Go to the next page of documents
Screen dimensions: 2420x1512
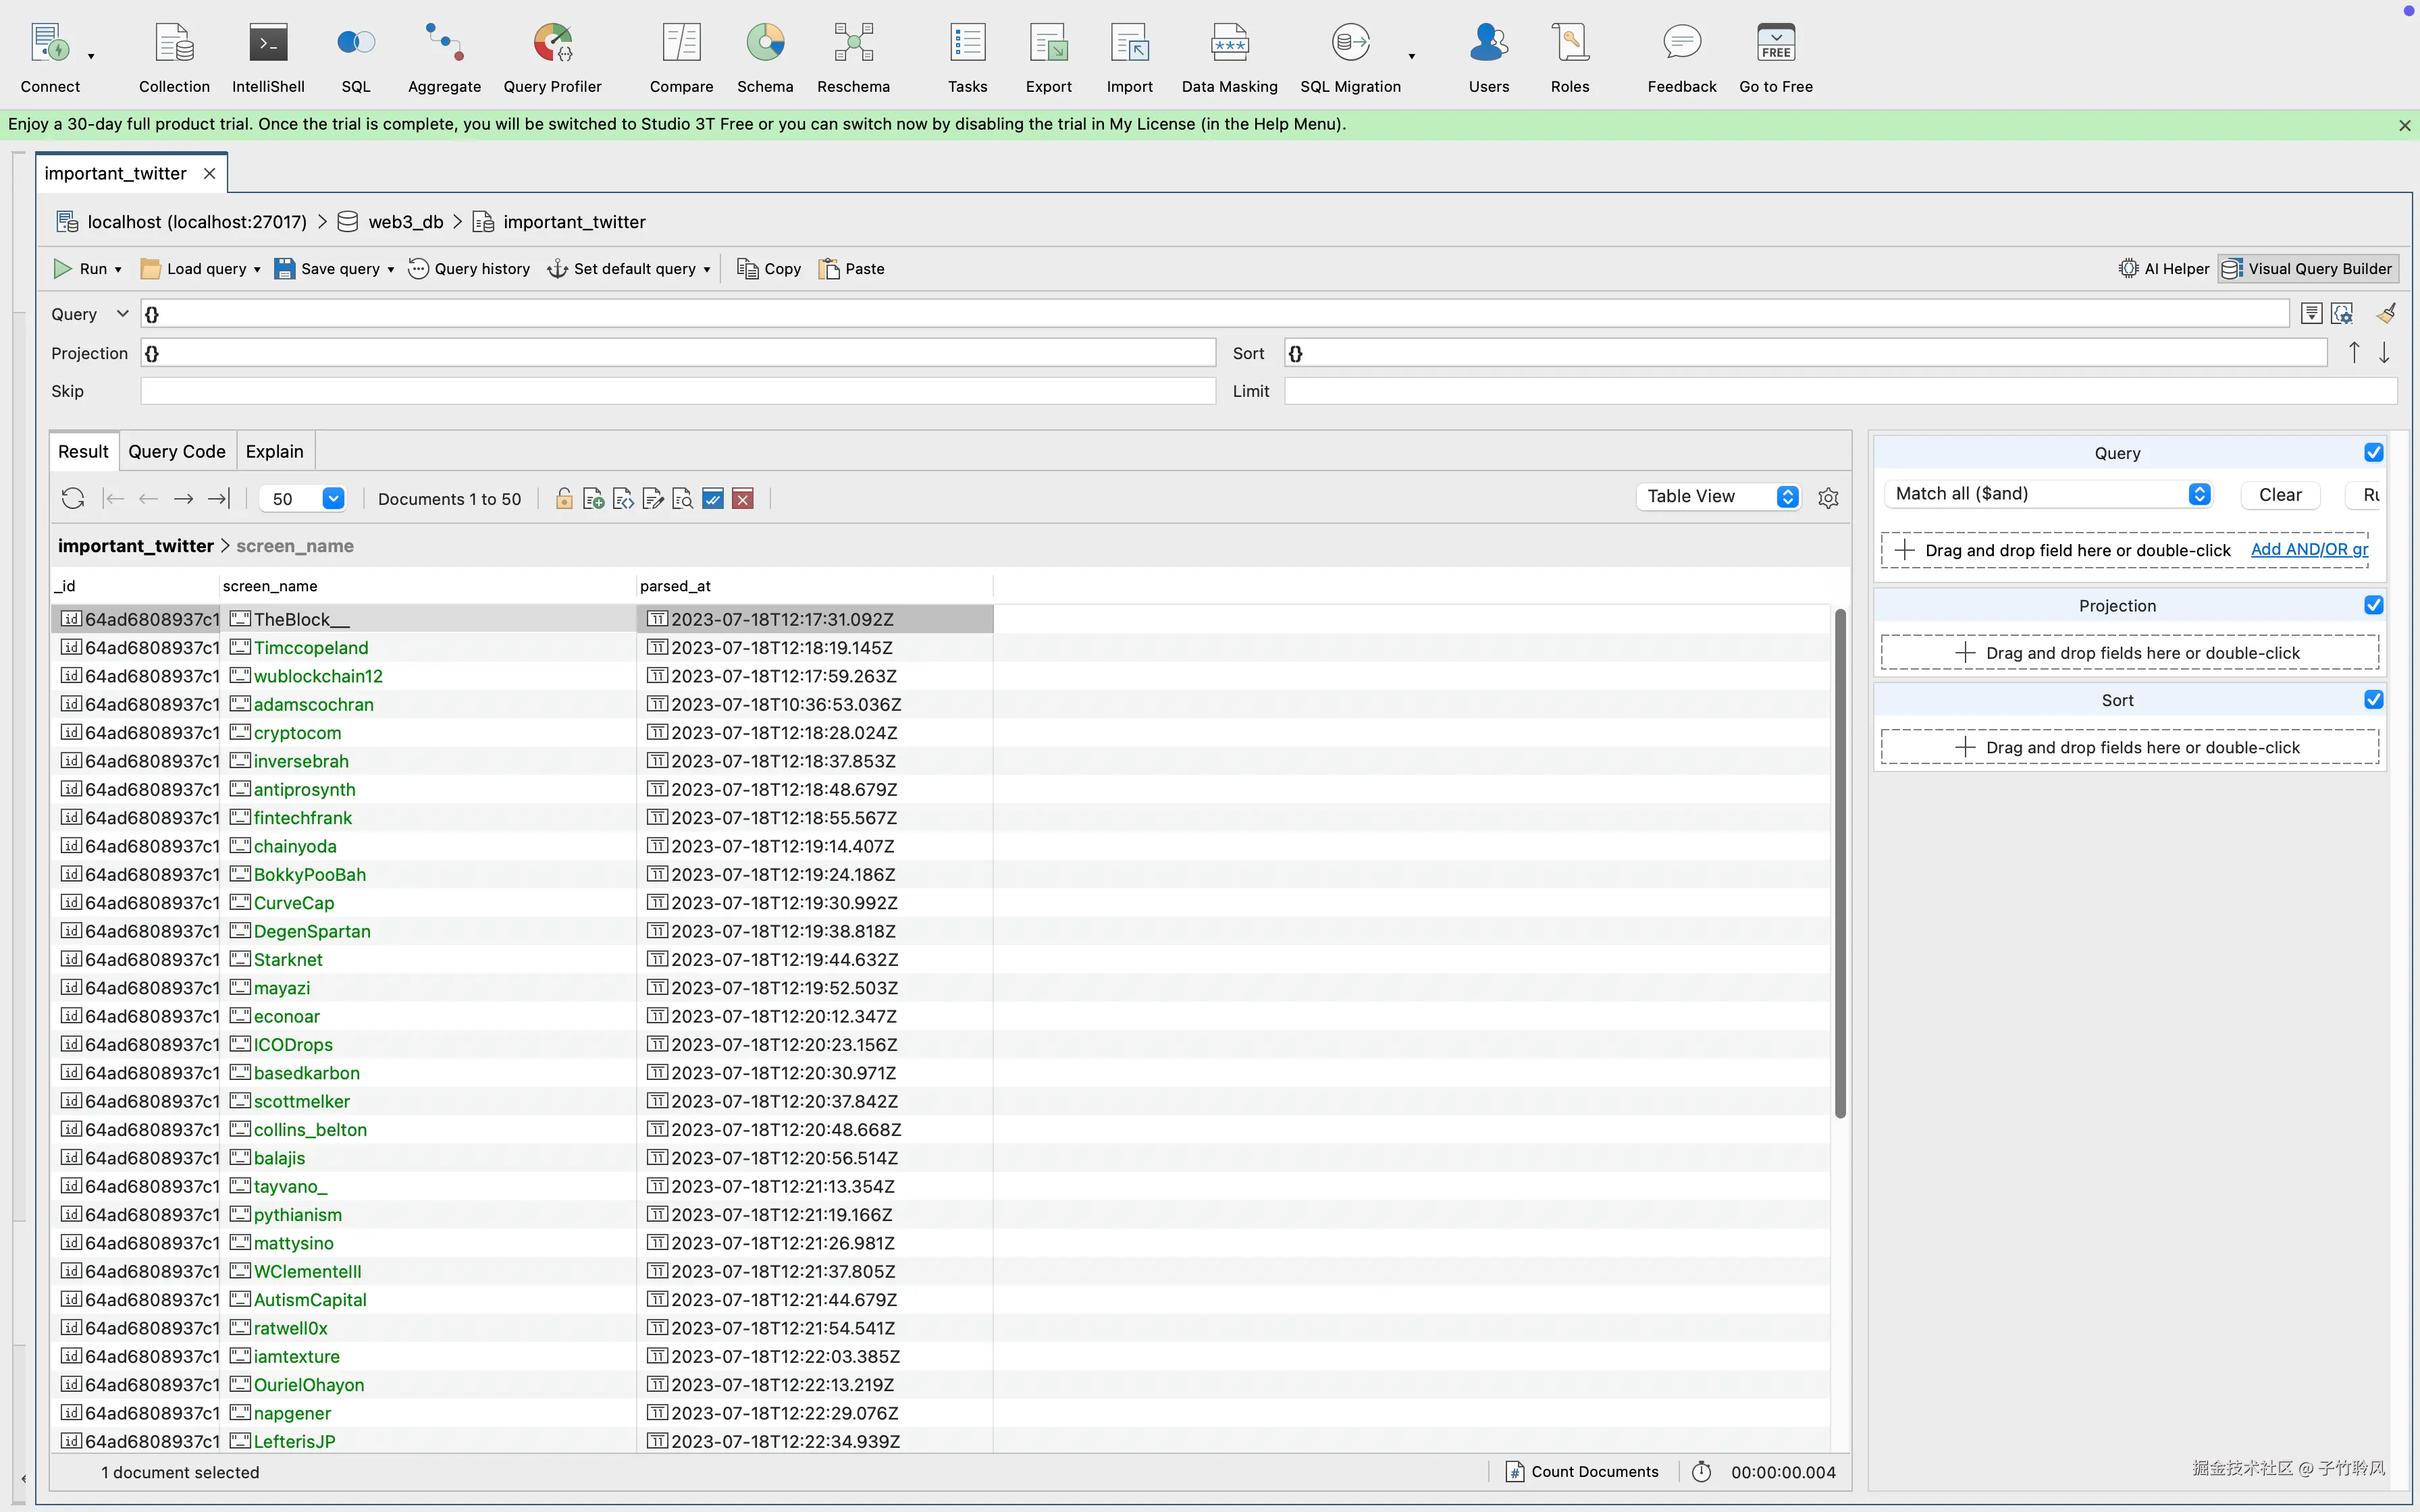tap(183, 498)
